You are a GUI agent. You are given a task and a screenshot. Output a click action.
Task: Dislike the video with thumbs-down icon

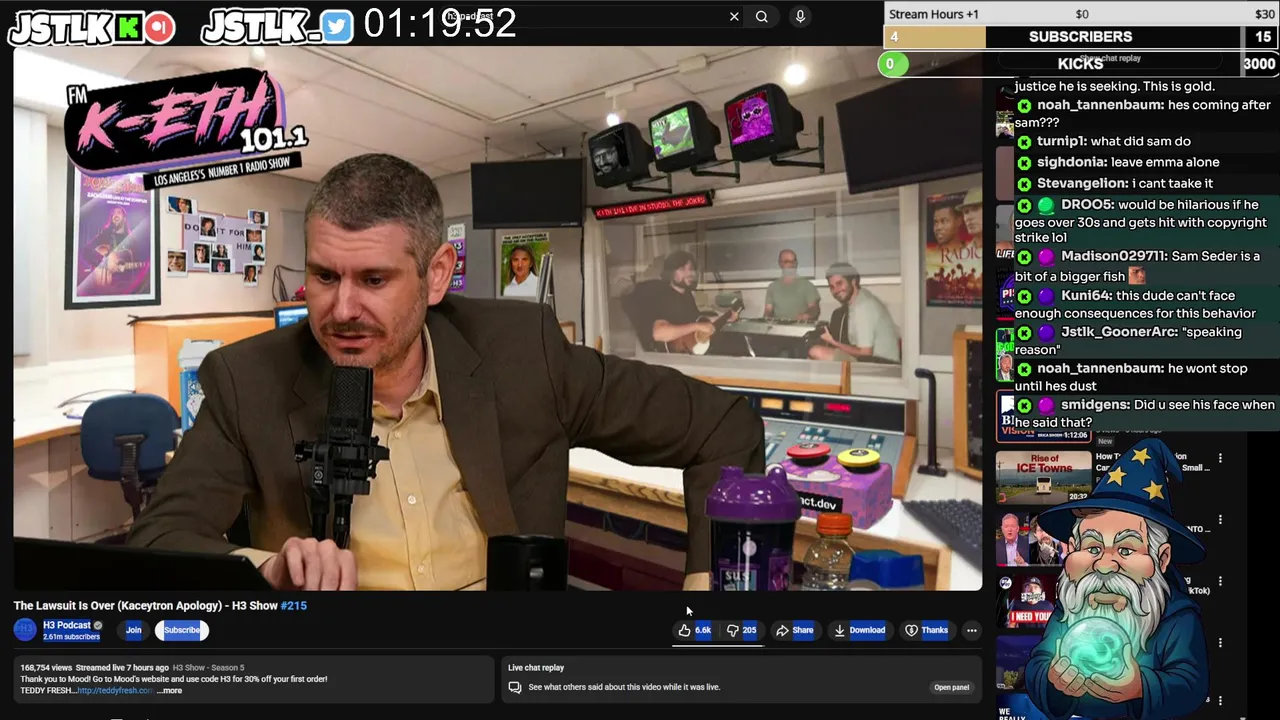tap(742, 630)
